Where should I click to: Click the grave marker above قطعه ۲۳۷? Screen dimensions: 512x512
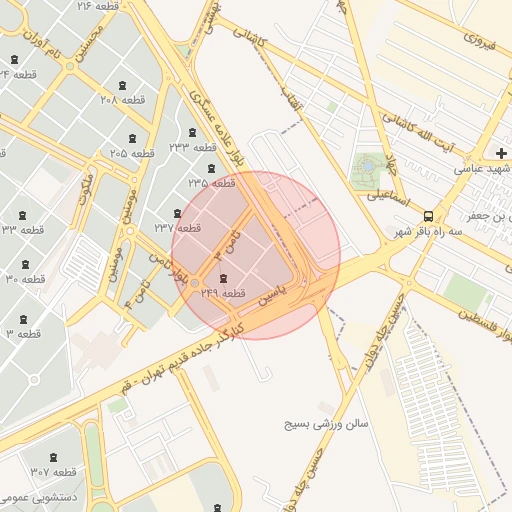[177, 213]
